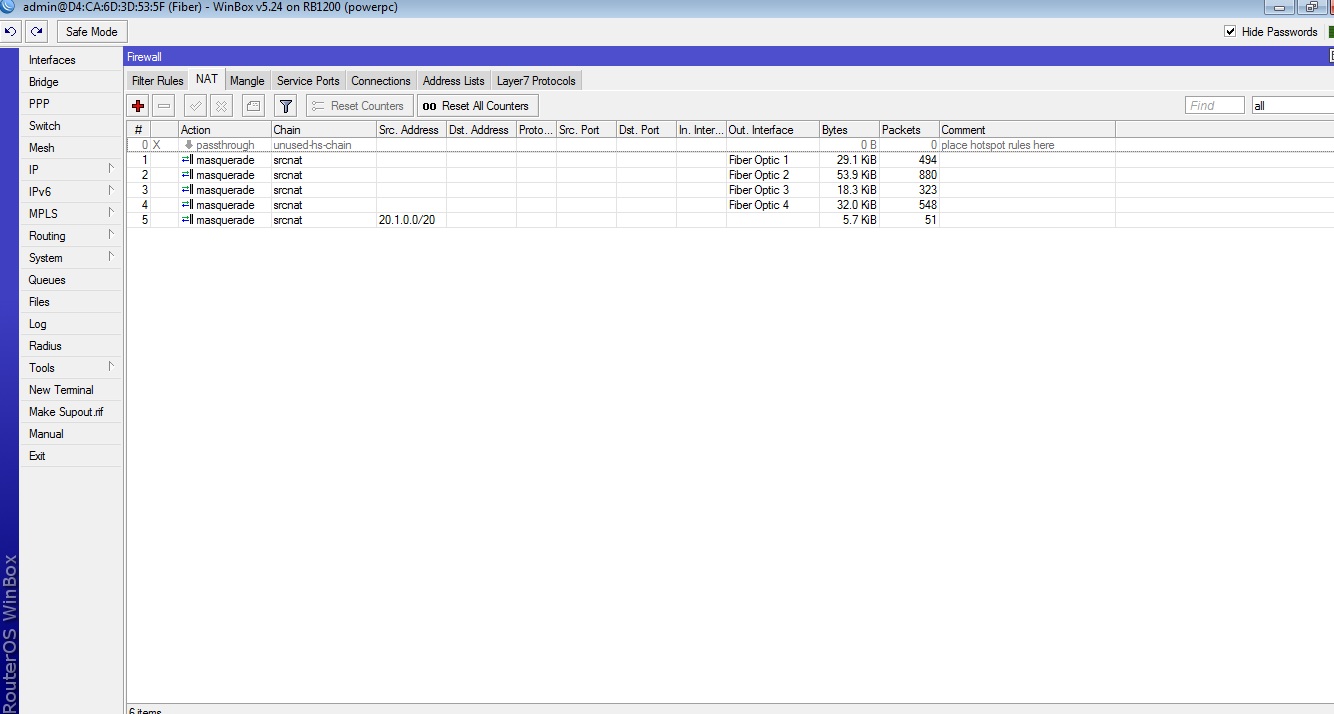Sort by the Comment column header
This screenshot has height=714, width=1334.
click(x=1027, y=130)
